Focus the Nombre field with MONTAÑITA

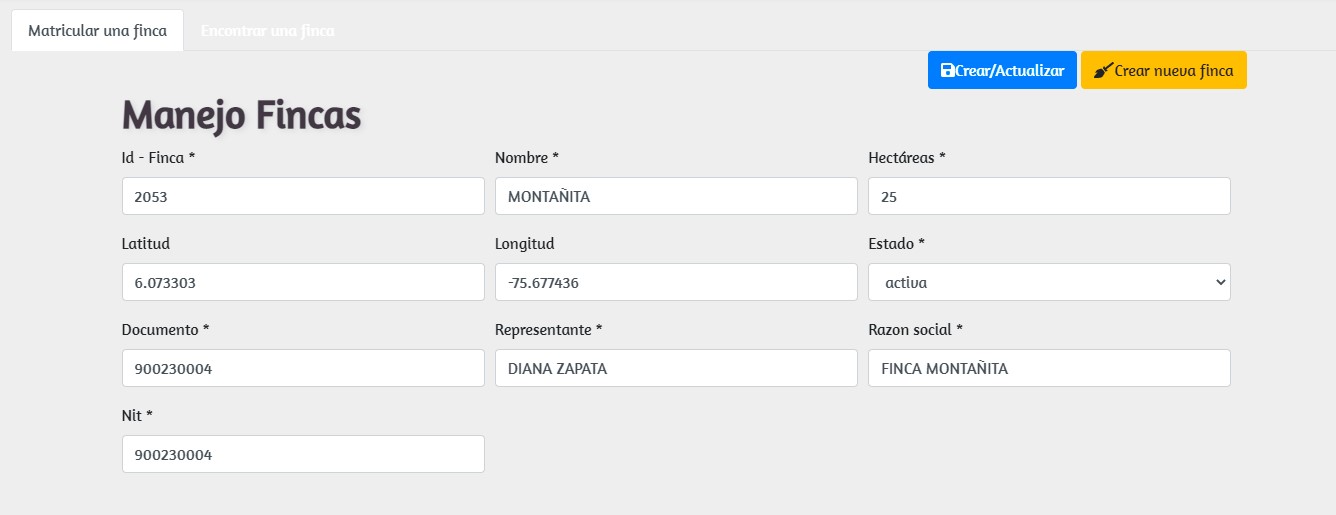[x=676, y=196]
